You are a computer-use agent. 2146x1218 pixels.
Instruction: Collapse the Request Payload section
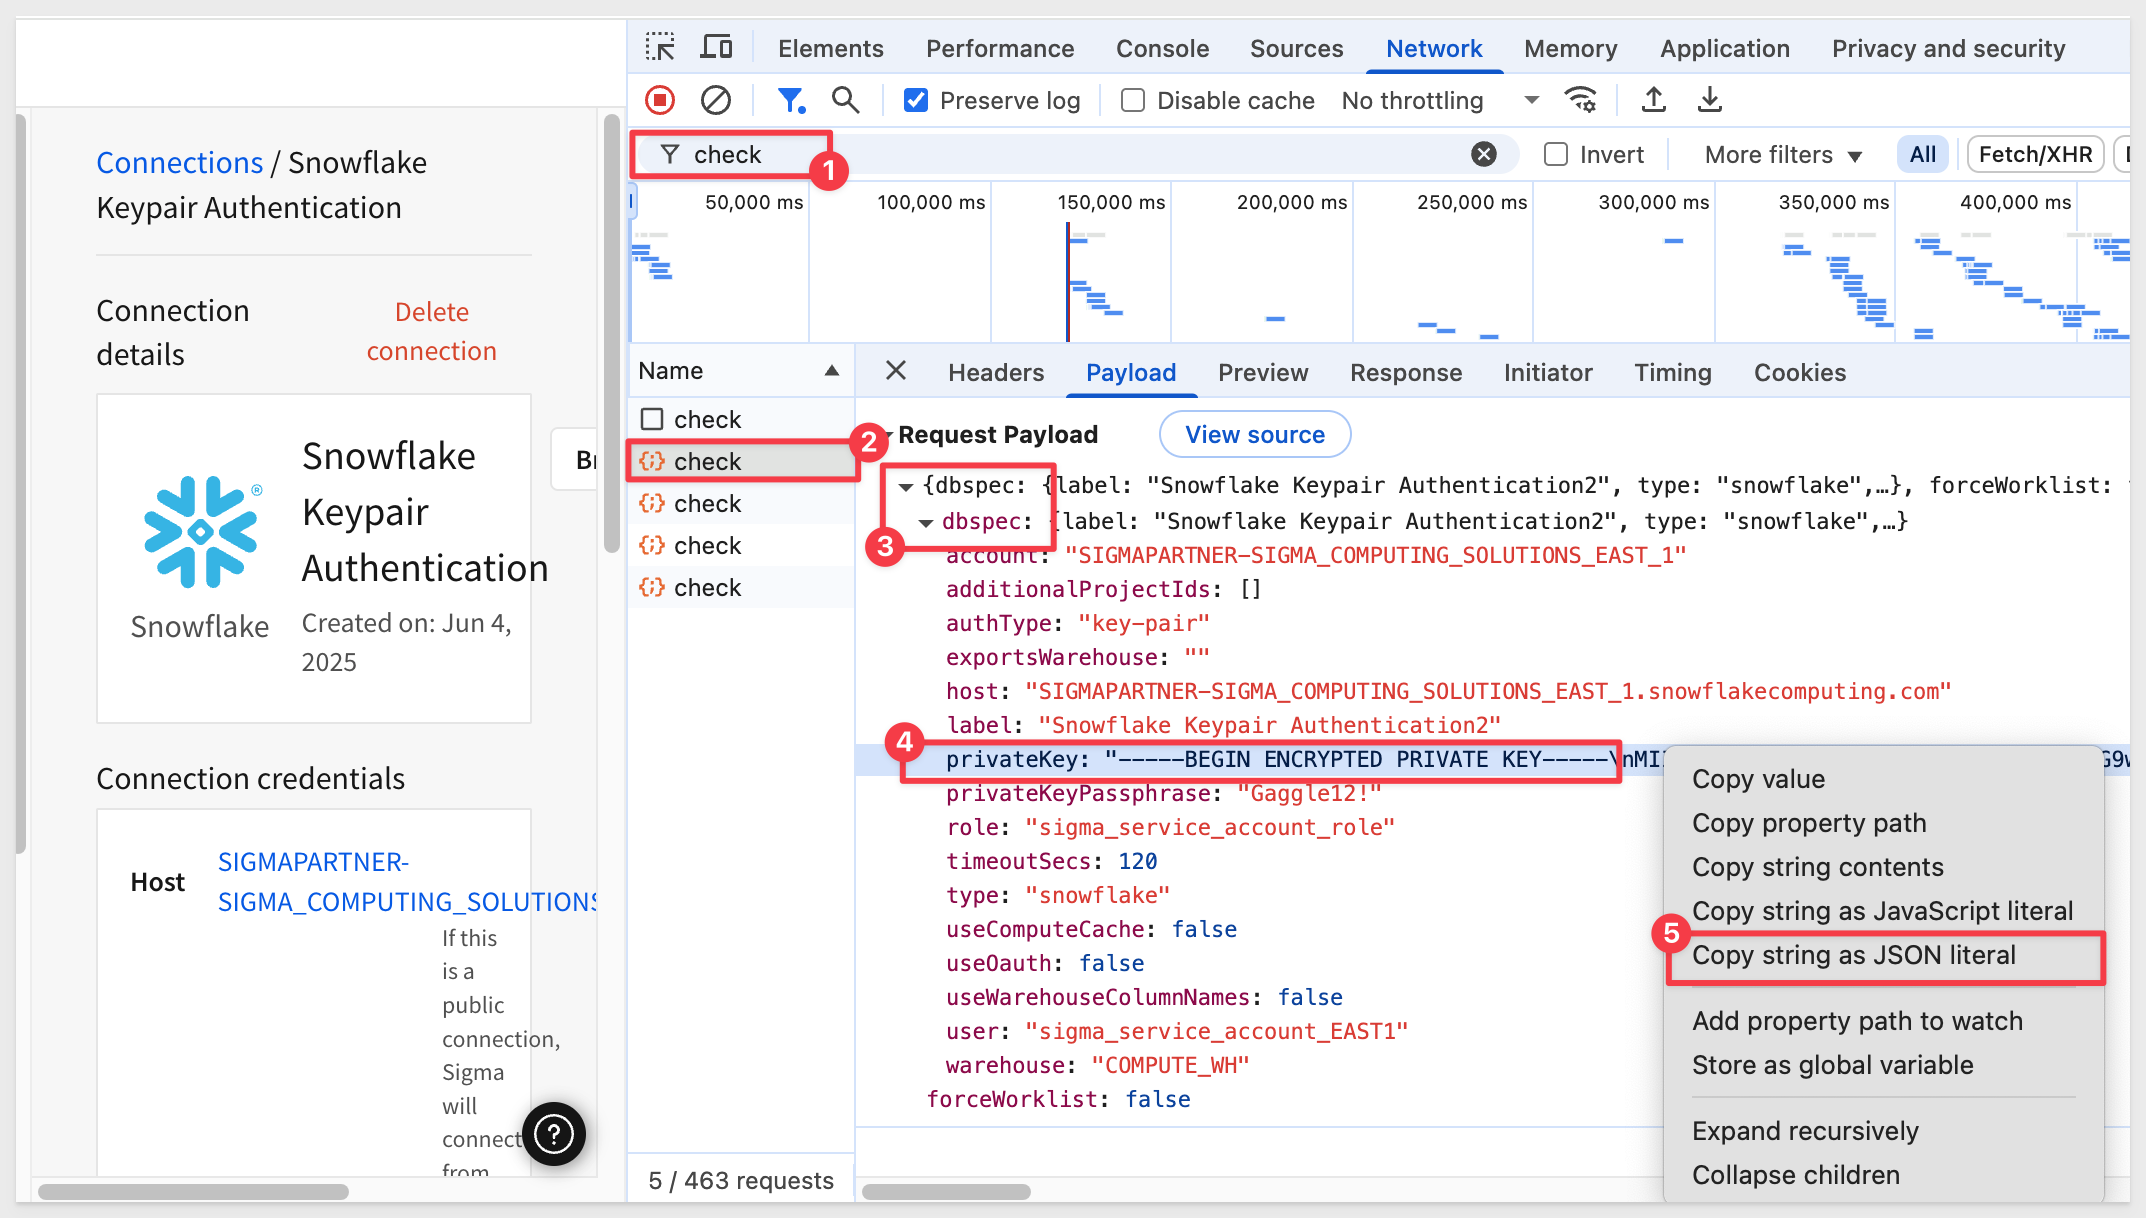888,435
